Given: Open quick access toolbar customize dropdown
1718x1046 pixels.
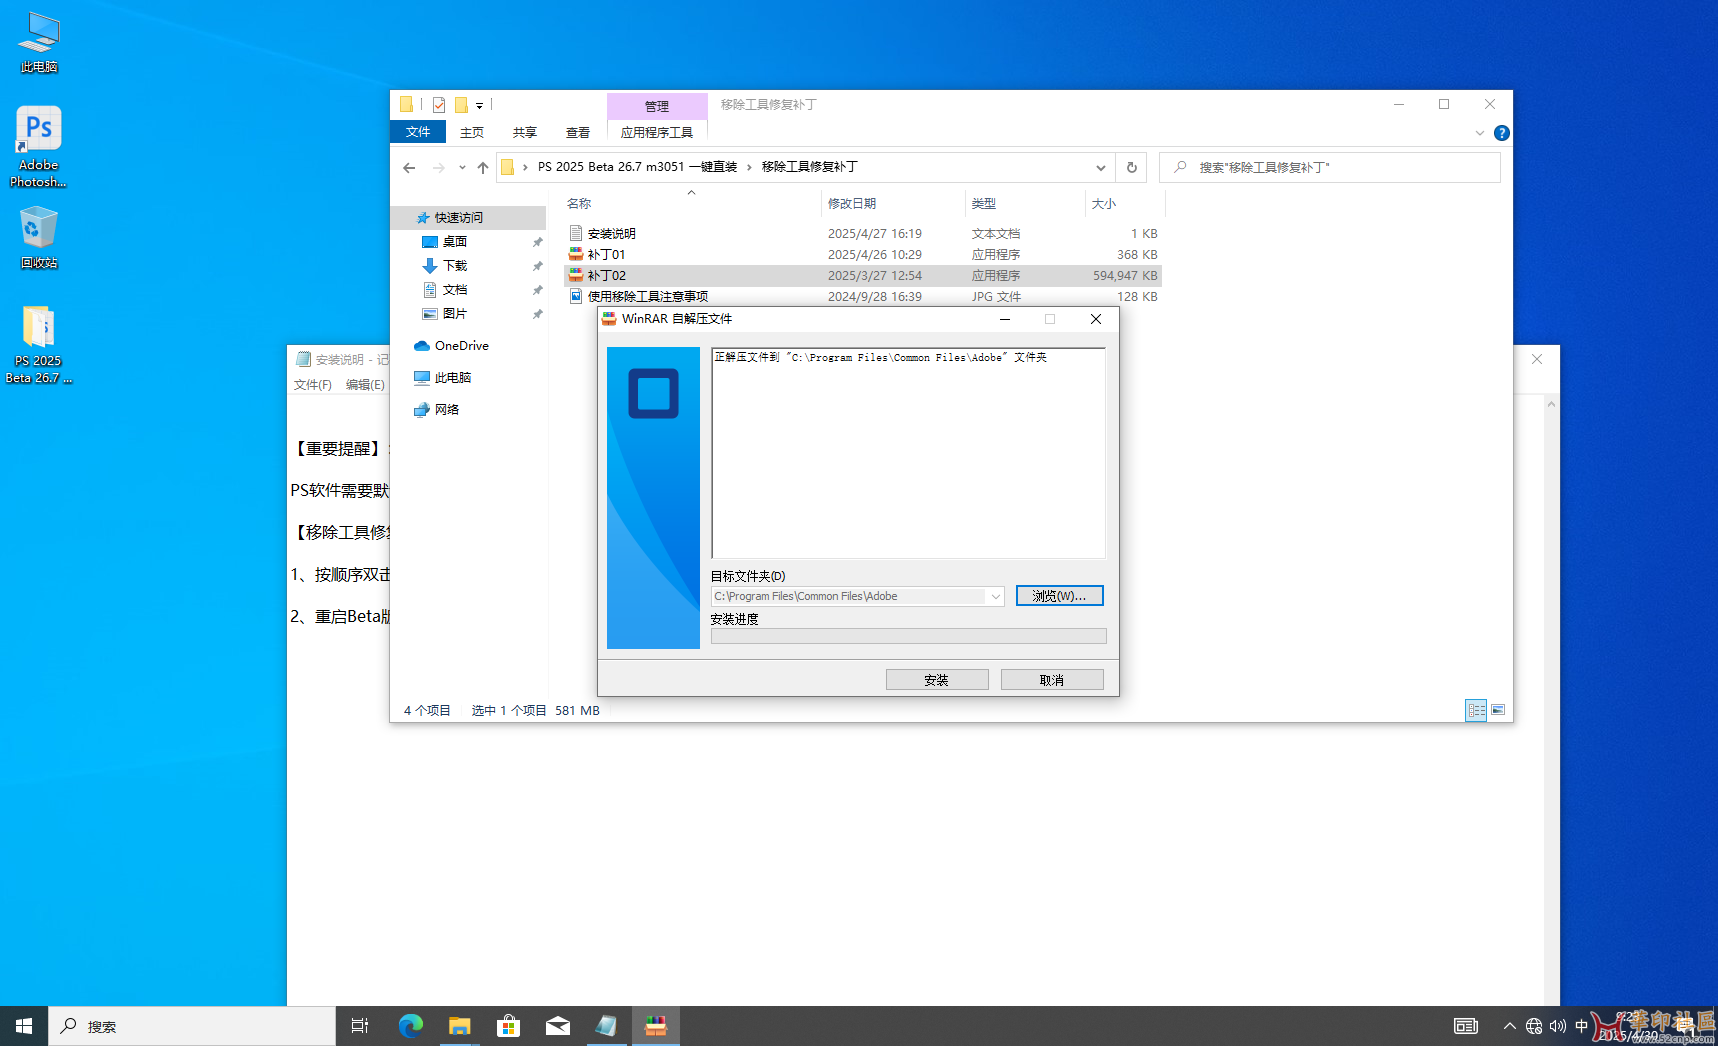Looking at the screenshot, I should click(x=480, y=105).
